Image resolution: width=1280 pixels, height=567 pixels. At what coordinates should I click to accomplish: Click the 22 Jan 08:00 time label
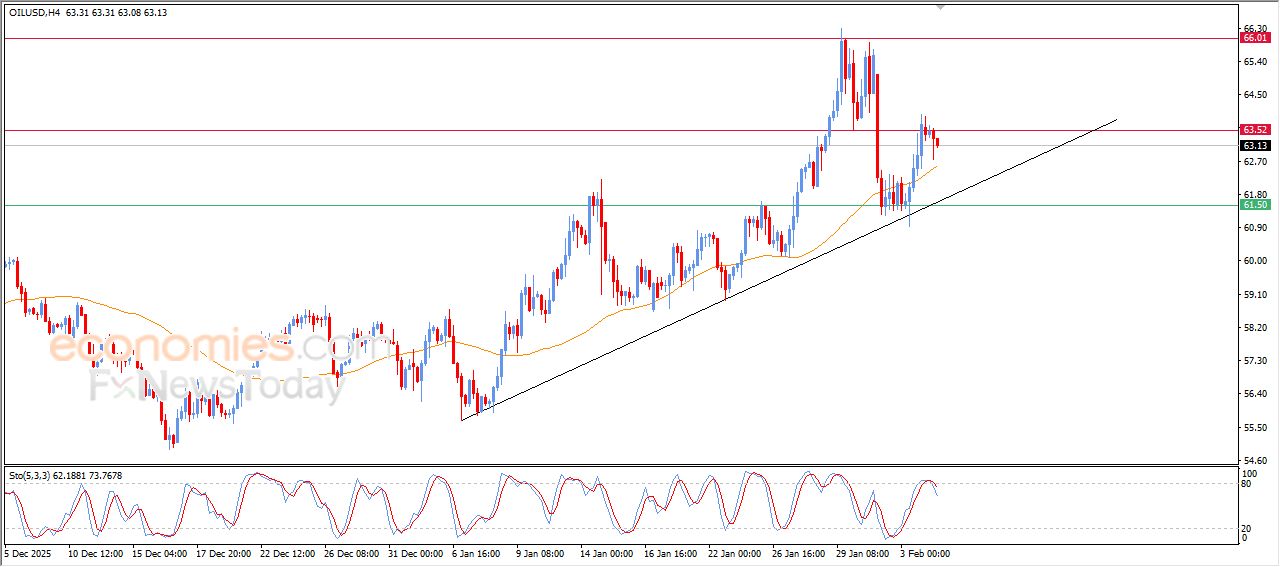point(737,553)
